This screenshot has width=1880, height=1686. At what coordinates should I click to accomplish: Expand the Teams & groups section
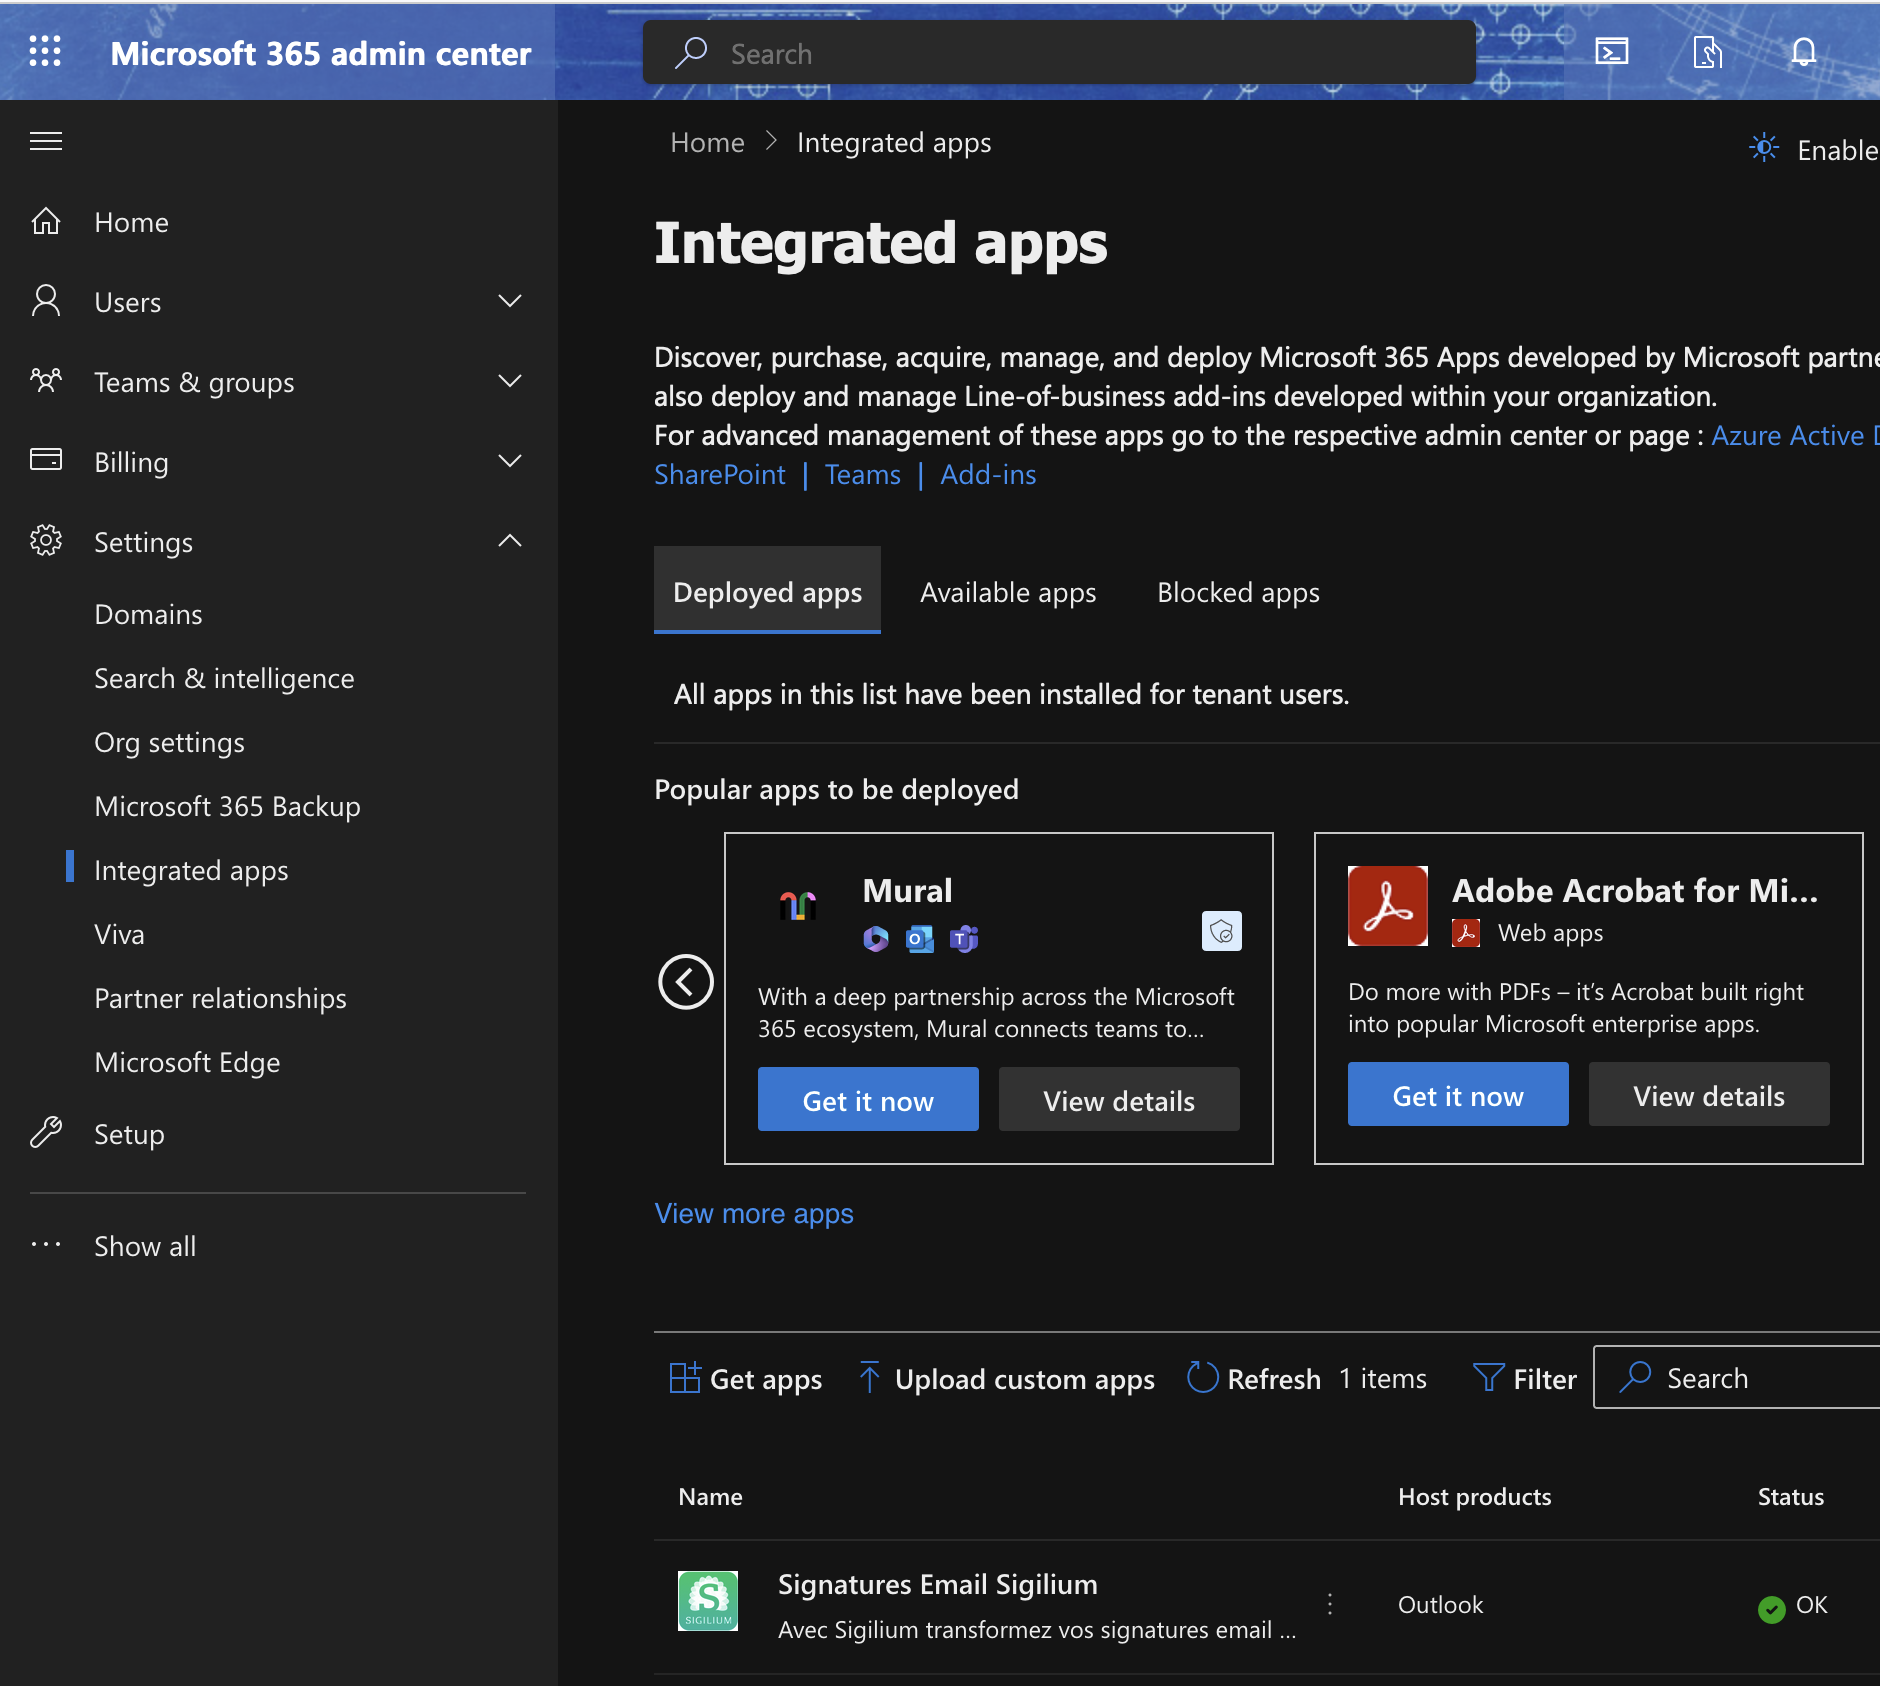click(x=510, y=382)
